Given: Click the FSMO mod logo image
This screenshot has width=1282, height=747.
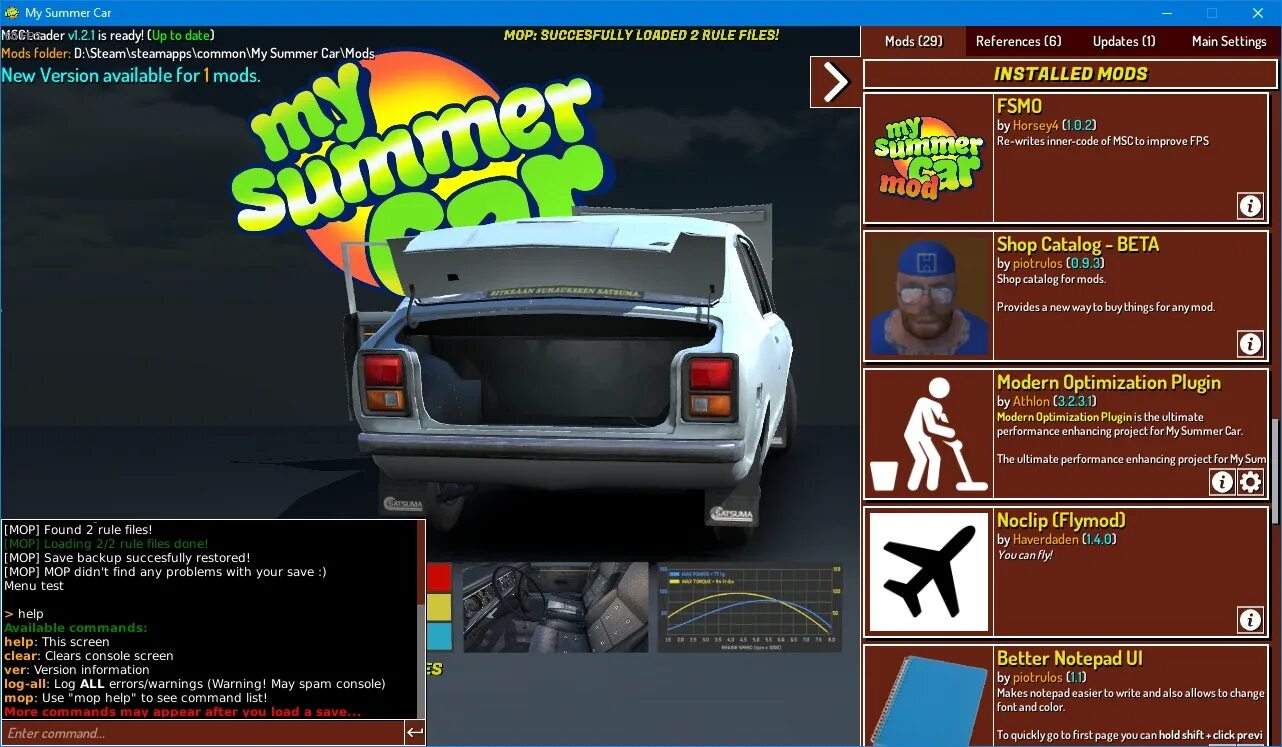Looking at the screenshot, I should tap(929, 158).
